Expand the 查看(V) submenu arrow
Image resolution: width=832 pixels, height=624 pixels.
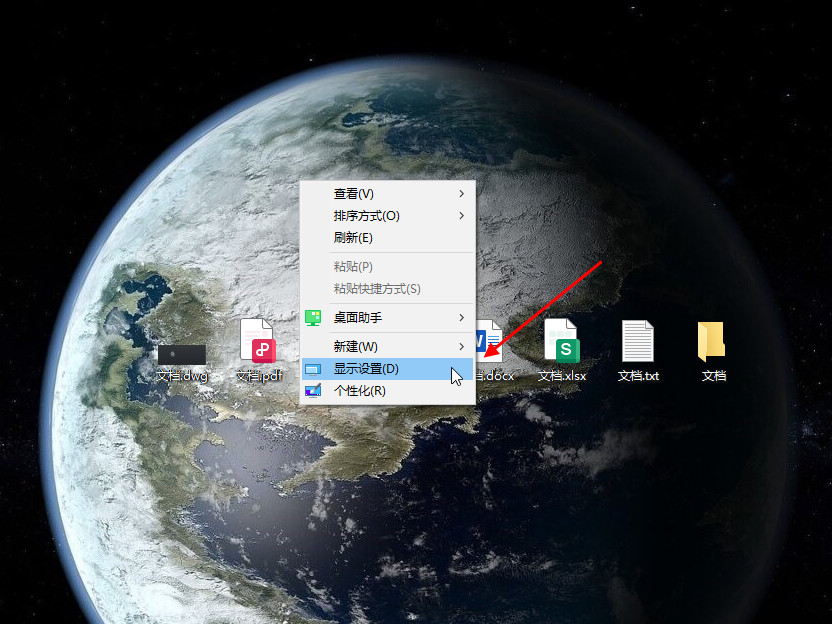point(461,194)
